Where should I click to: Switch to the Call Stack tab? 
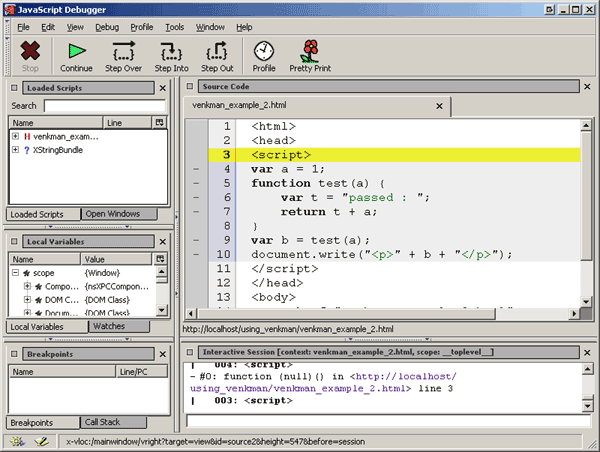tap(114, 422)
